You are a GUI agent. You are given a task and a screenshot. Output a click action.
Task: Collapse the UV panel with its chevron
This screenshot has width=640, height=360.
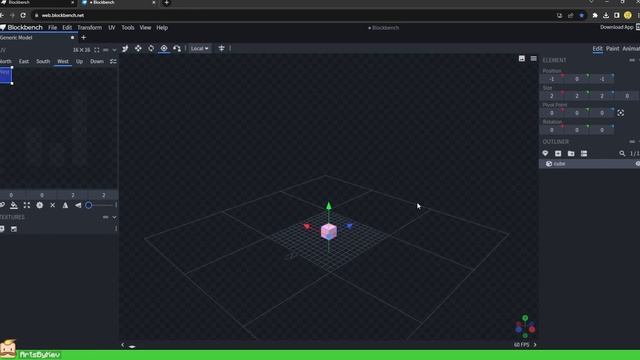[x=114, y=50]
